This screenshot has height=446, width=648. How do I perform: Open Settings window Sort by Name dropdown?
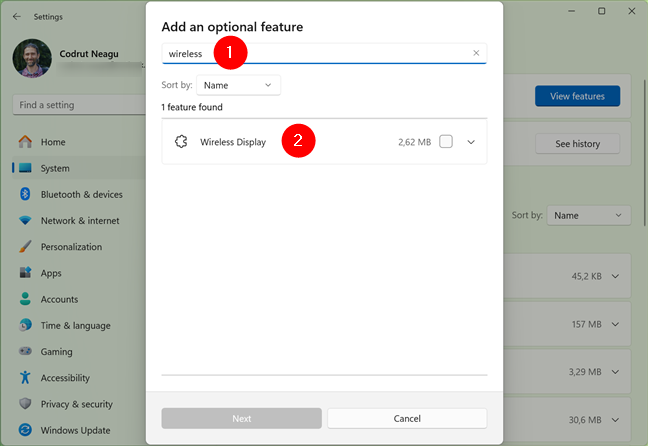588,215
